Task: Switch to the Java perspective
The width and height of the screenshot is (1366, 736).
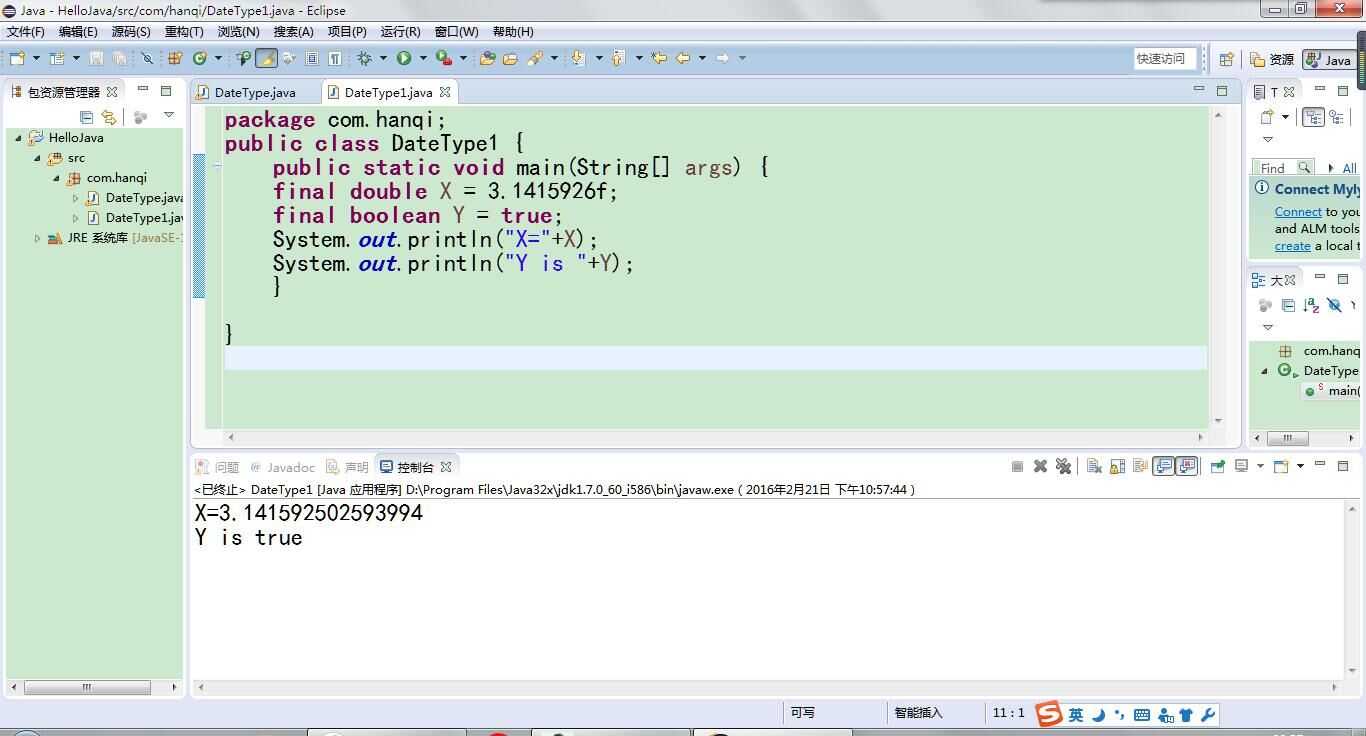Action: click(1329, 60)
